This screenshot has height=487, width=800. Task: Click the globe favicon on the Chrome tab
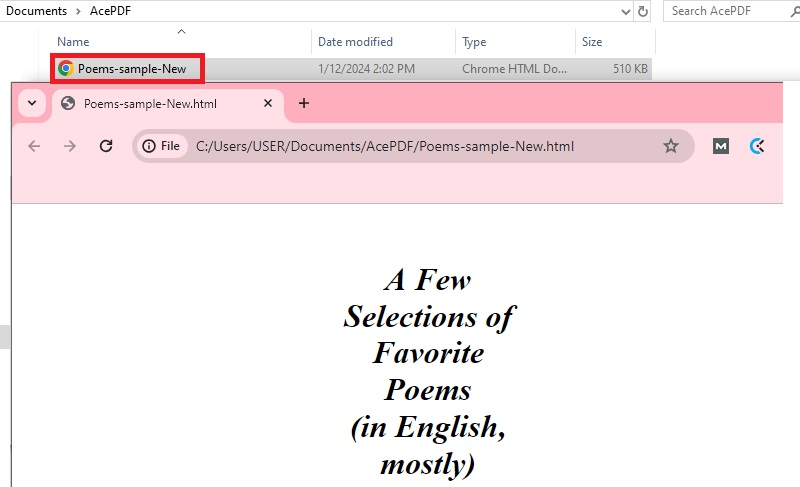(68, 104)
